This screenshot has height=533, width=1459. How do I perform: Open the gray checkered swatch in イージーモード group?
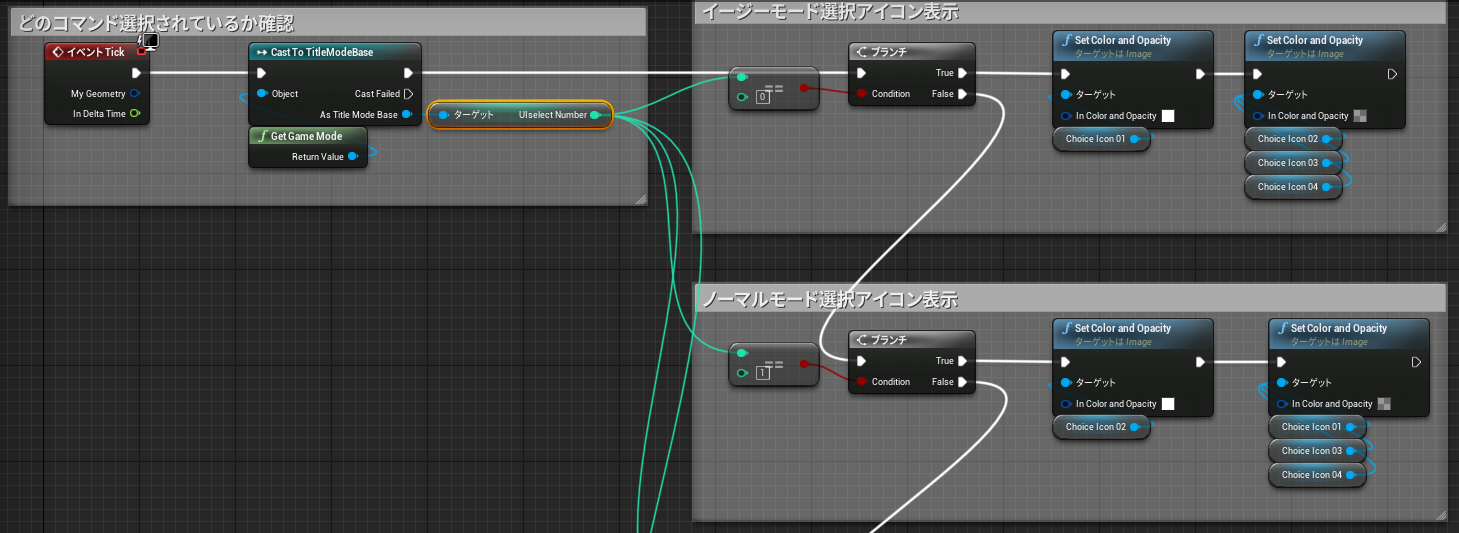point(1360,116)
